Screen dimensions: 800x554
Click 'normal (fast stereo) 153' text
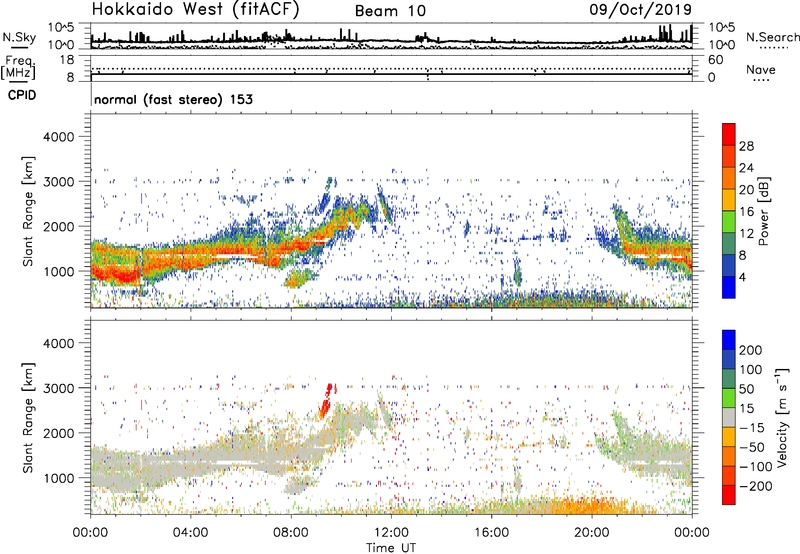point(173,99)
